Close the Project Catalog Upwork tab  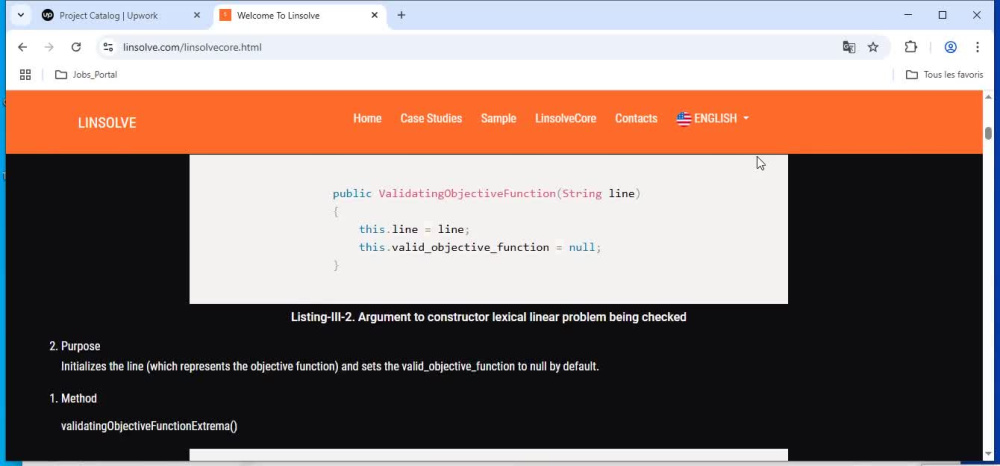click(x=196, y=15)
